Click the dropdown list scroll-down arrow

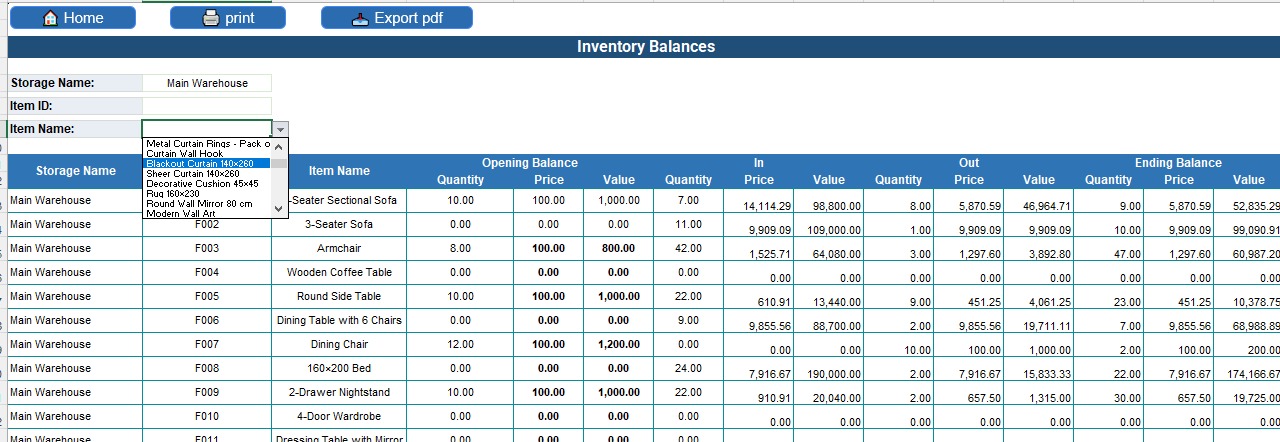pos(280,208)
